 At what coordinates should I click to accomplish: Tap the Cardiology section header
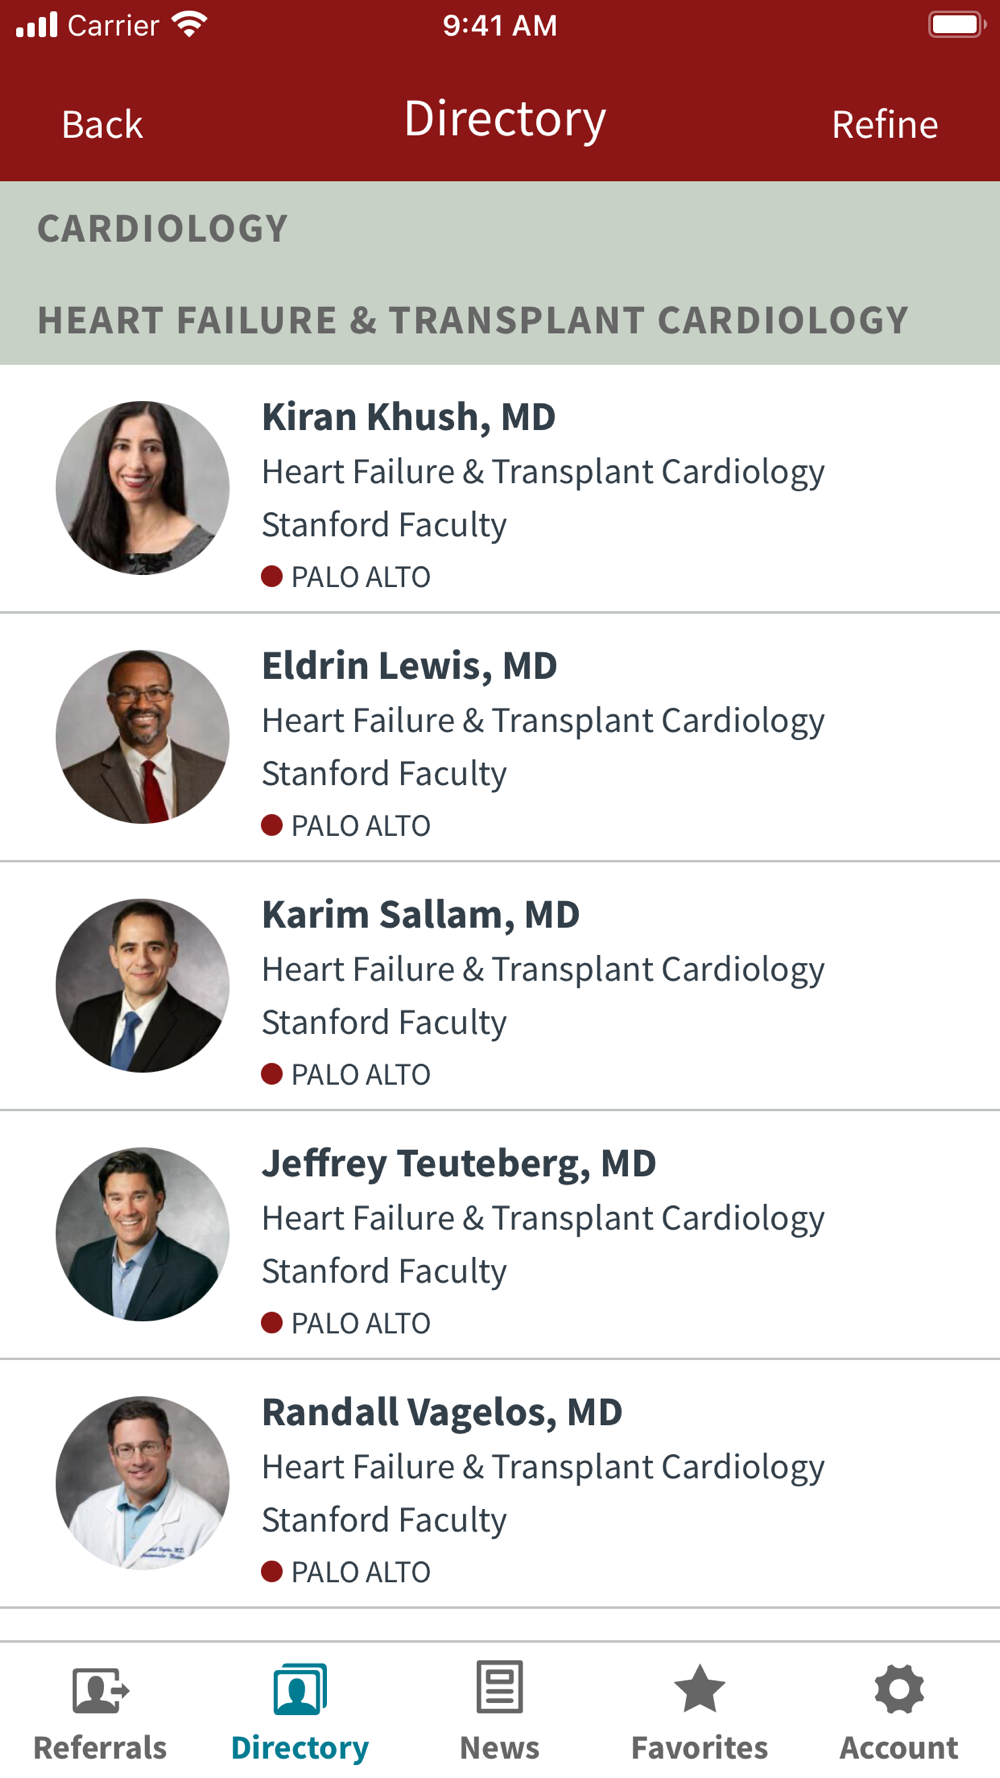tap(163, 229)
